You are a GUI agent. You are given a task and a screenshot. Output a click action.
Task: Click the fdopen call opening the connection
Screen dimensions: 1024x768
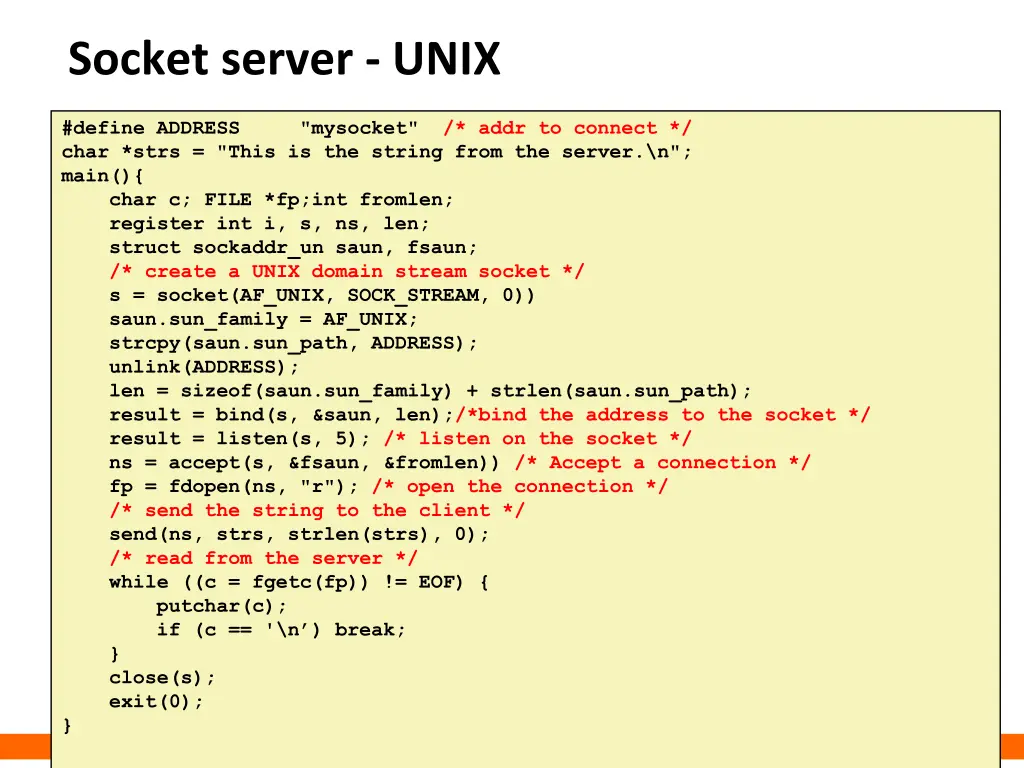[235, 486]
